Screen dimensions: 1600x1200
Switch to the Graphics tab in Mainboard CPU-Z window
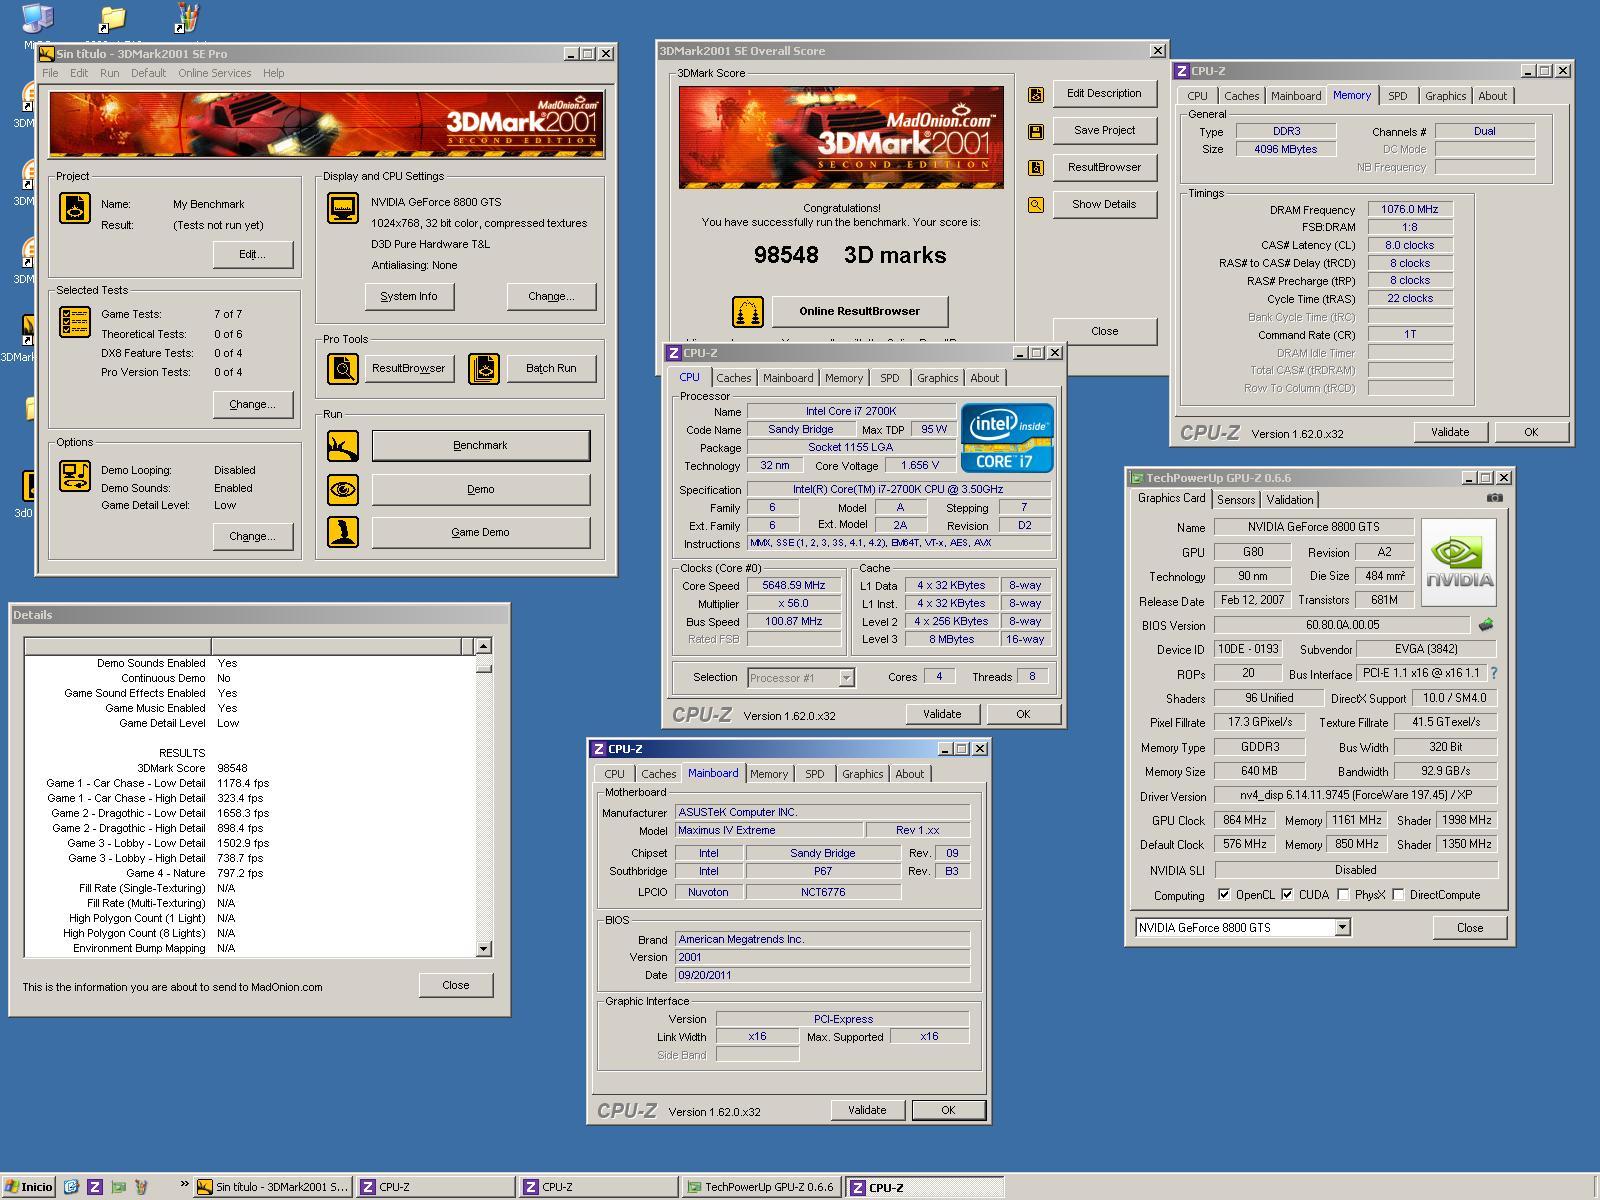(862, 774)
